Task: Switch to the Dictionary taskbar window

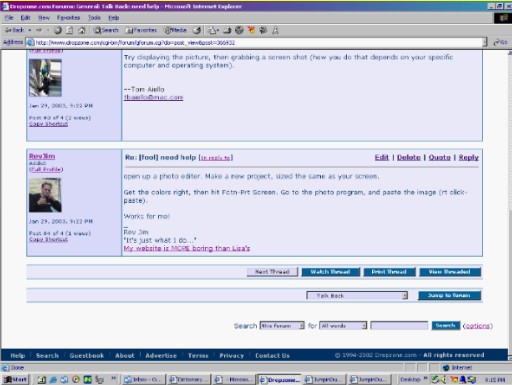Action: [x=189, y=379]
